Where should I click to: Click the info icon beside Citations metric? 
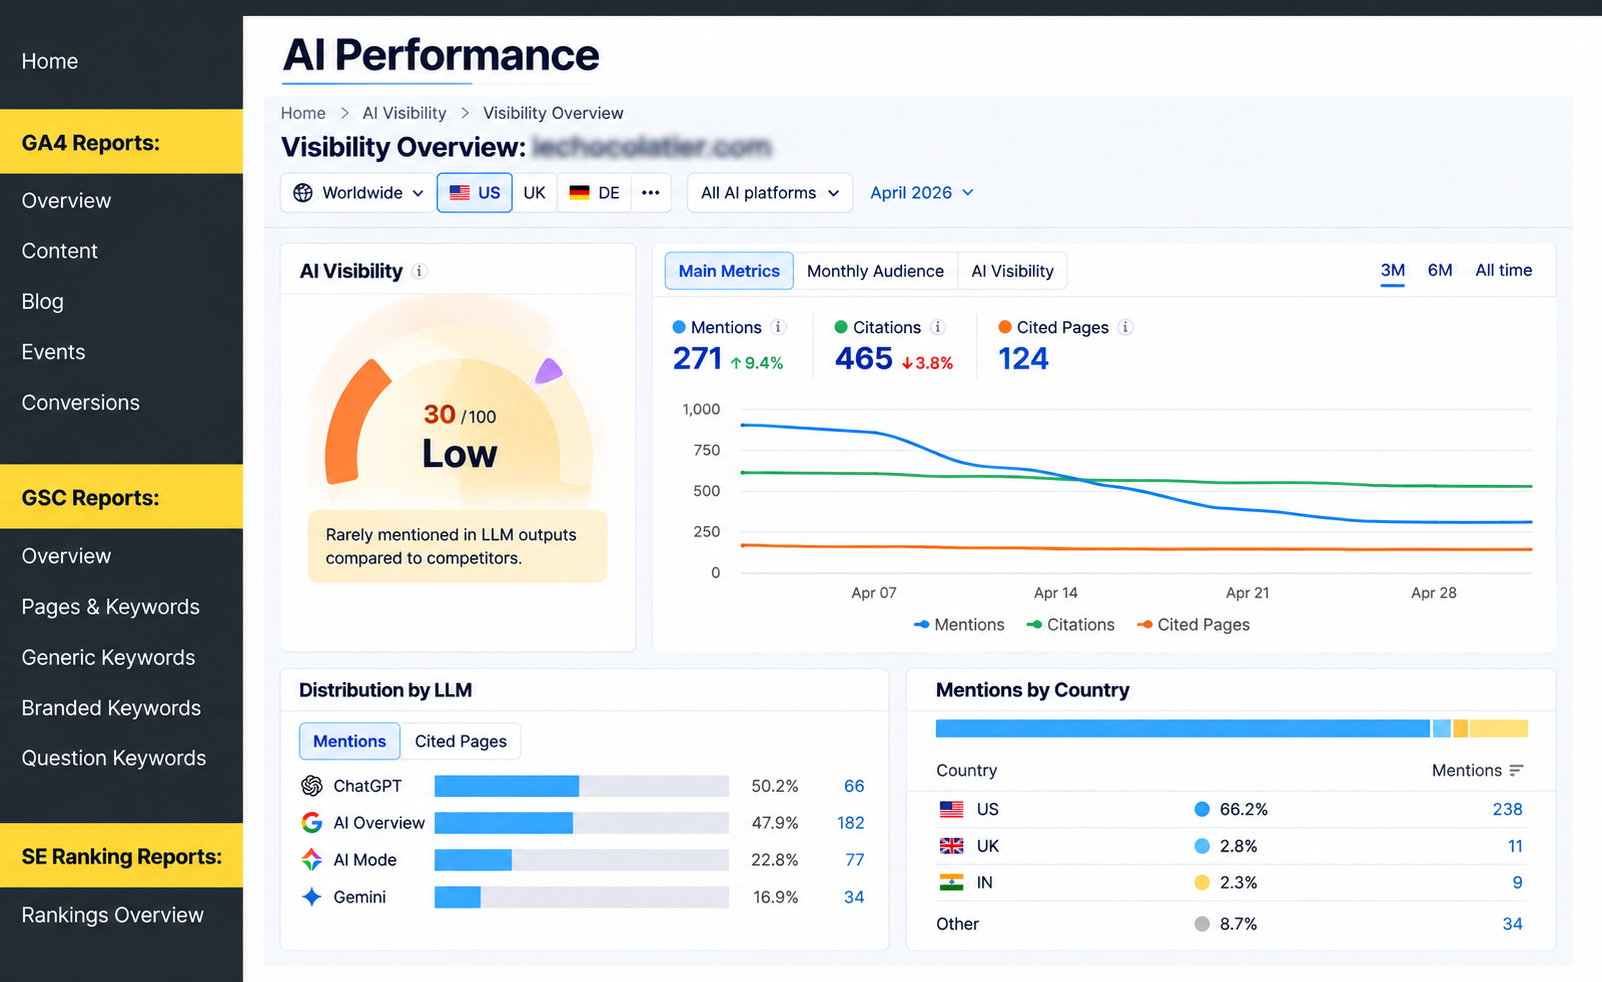click(x=937, y=327)
